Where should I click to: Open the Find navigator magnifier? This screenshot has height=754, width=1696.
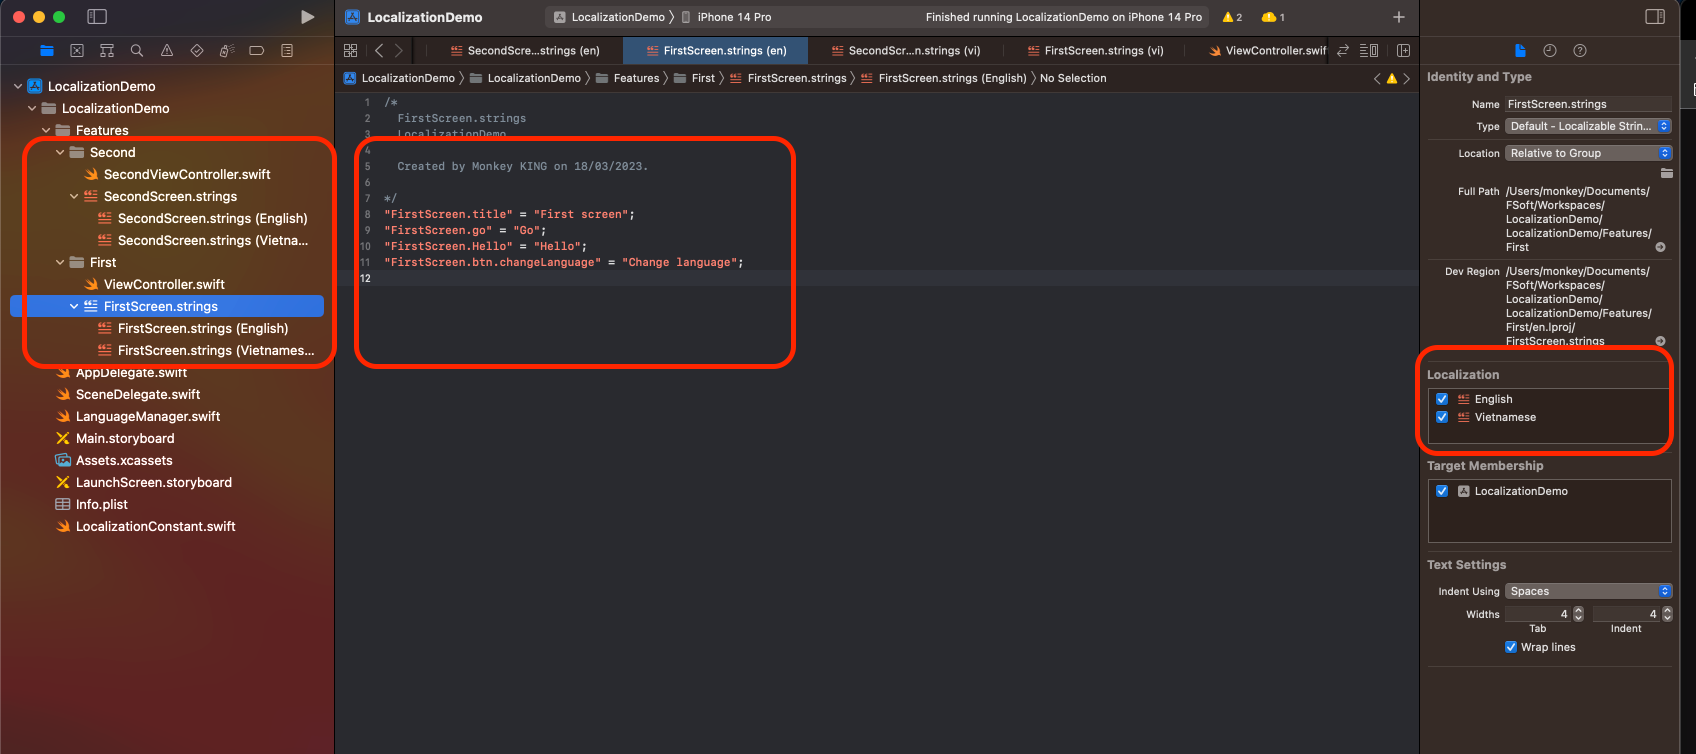click(x=137, y=50)
